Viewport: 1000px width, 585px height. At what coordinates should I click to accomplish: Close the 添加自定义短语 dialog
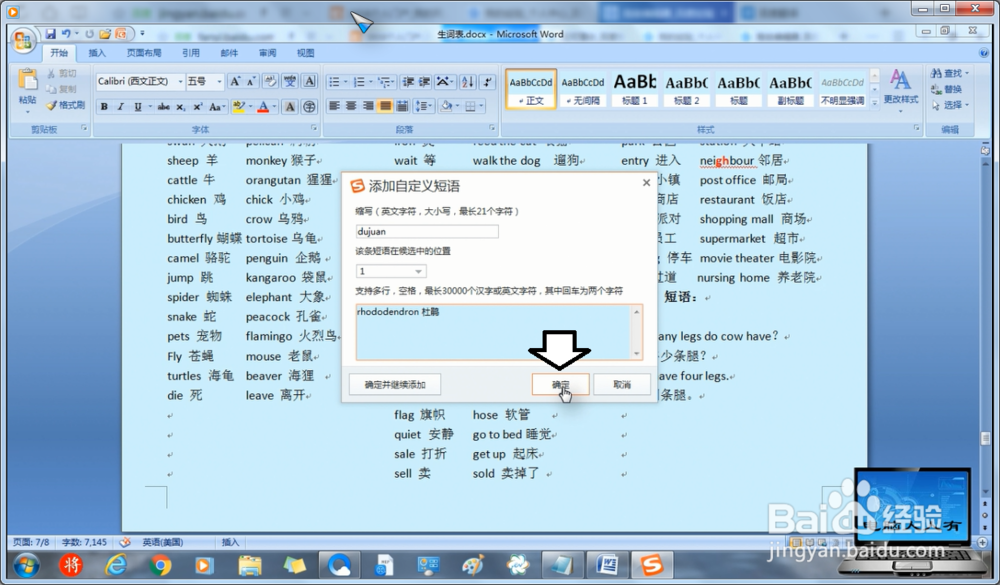[646, 183]
